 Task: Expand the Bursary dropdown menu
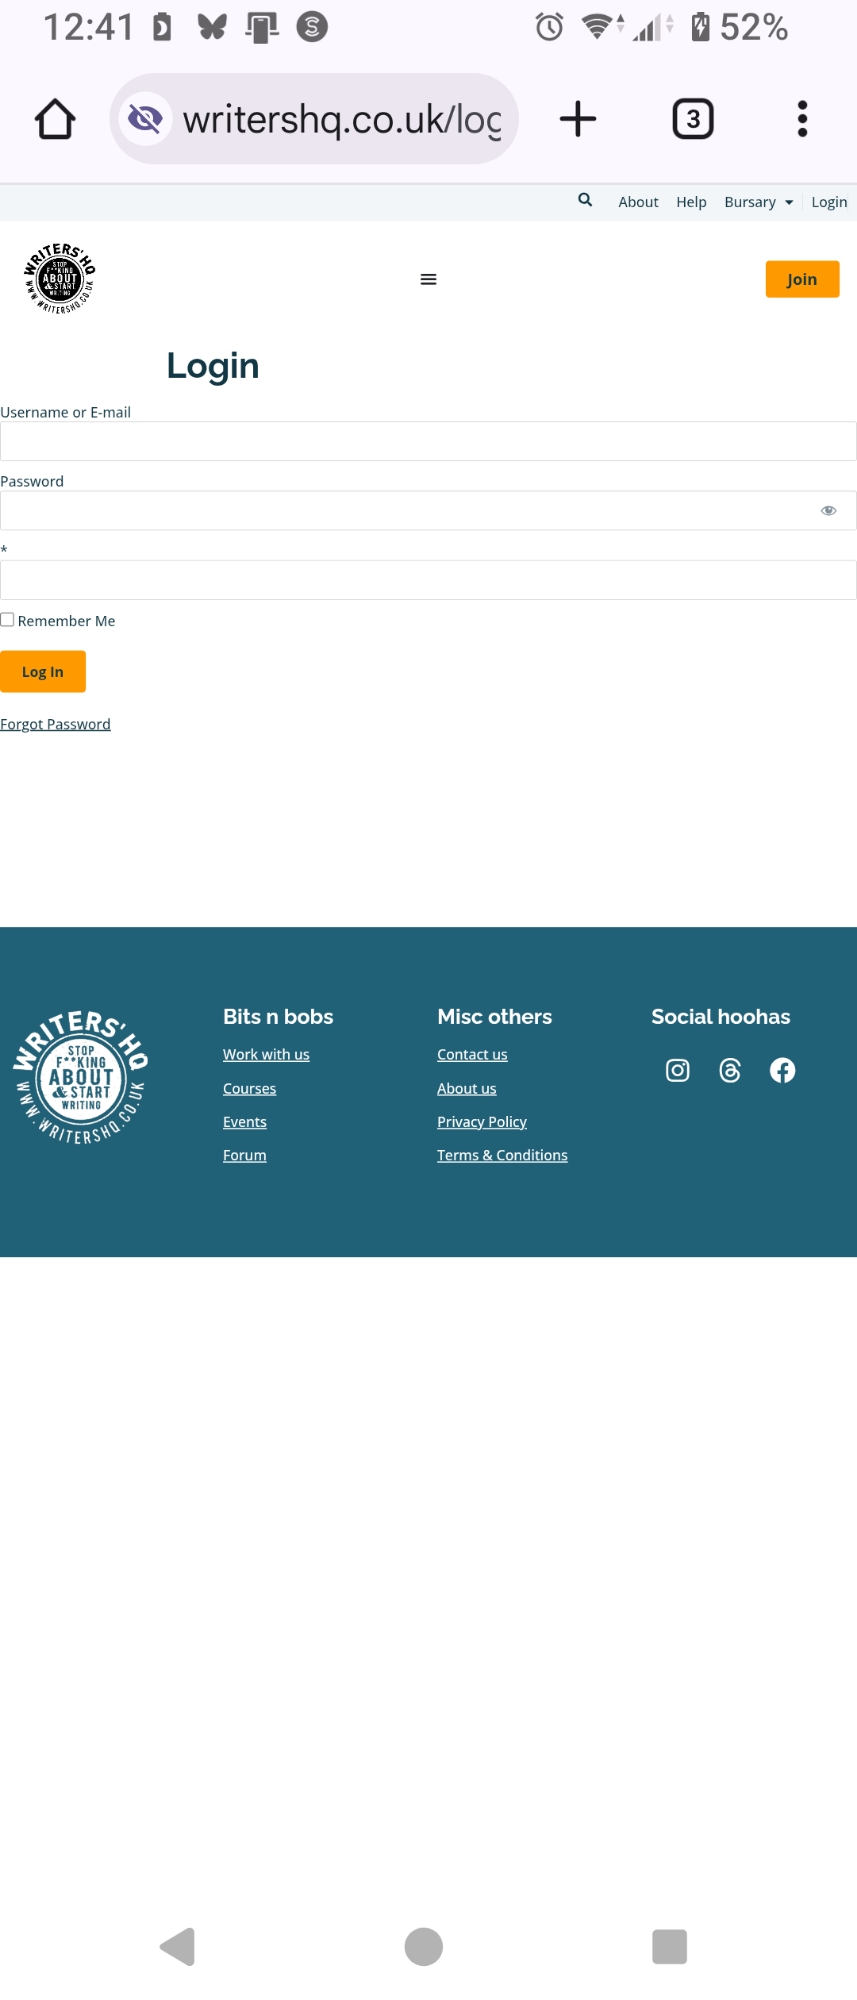point(758,202)
